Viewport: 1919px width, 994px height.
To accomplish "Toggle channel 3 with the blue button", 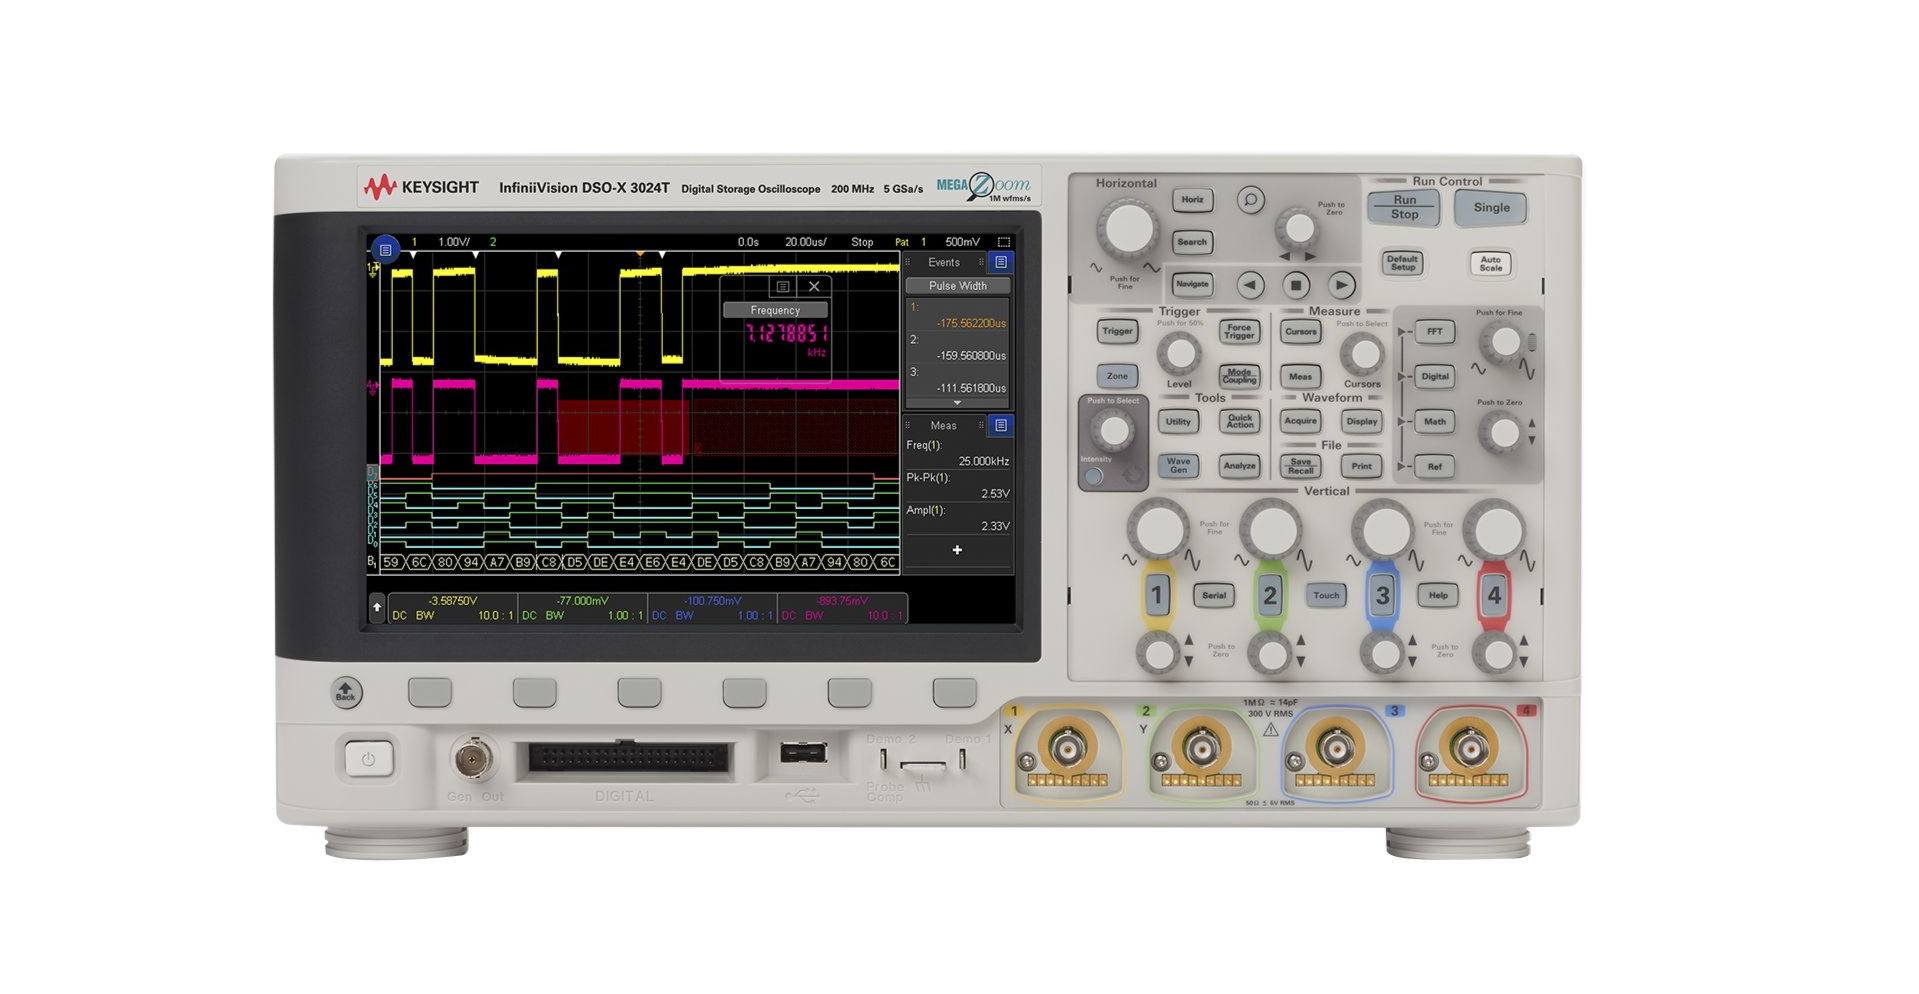I will pyautogui.click(x=1382, y=595).
